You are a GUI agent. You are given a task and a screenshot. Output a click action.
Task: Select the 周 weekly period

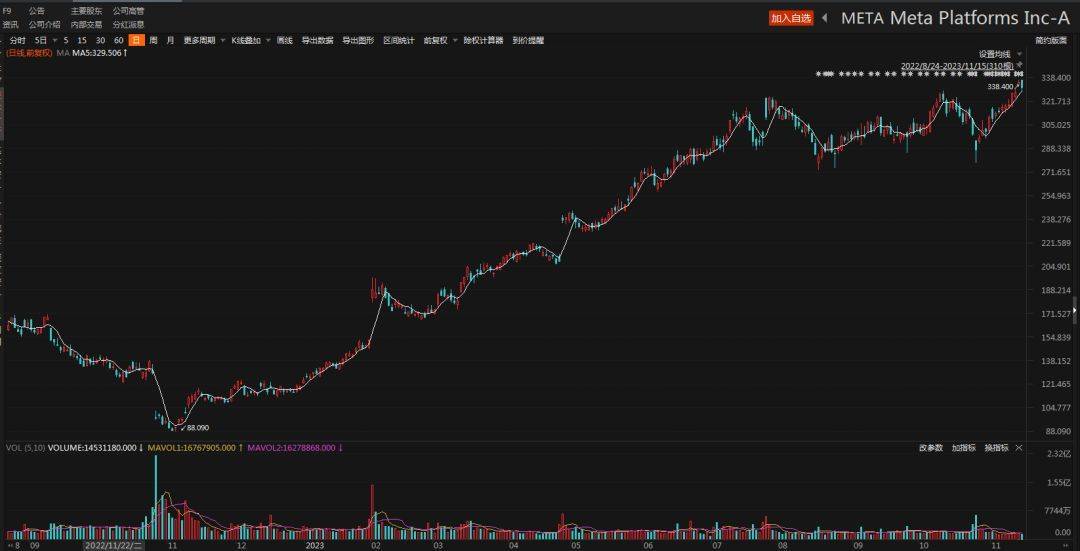click(154, 40)
